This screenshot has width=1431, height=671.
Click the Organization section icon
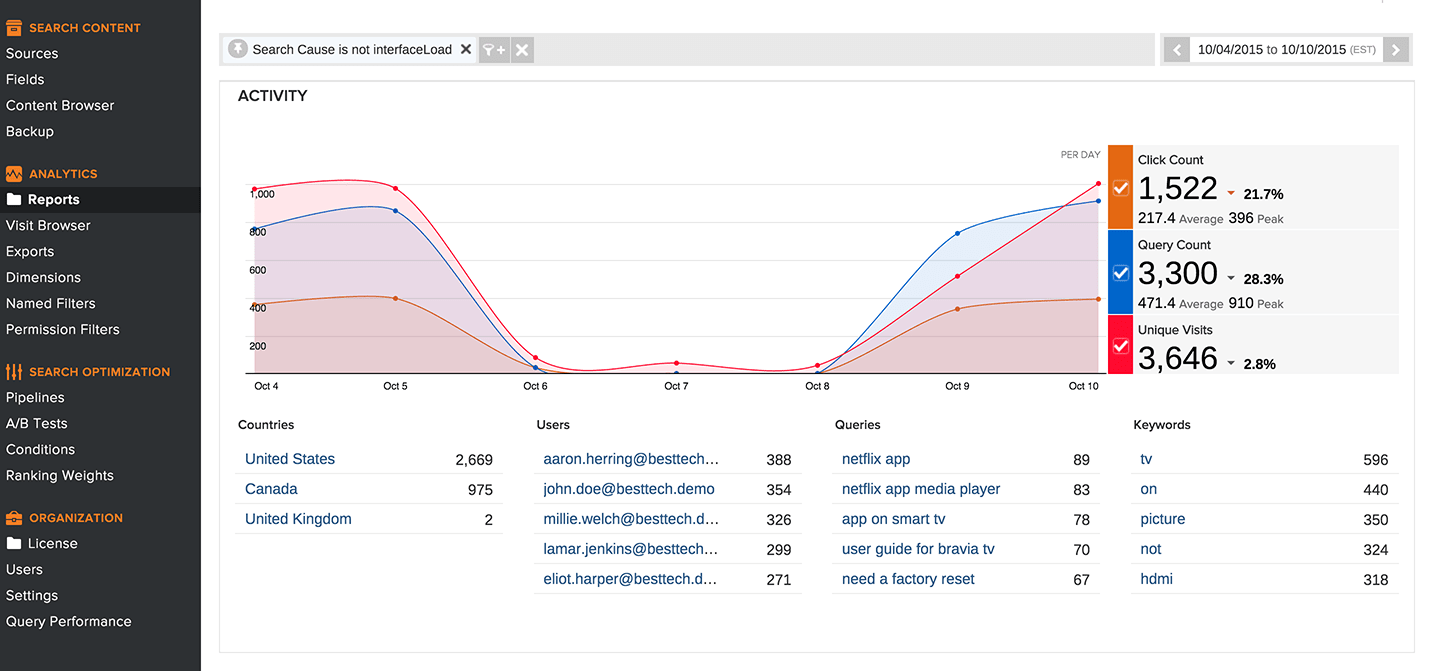click(14, 517)
